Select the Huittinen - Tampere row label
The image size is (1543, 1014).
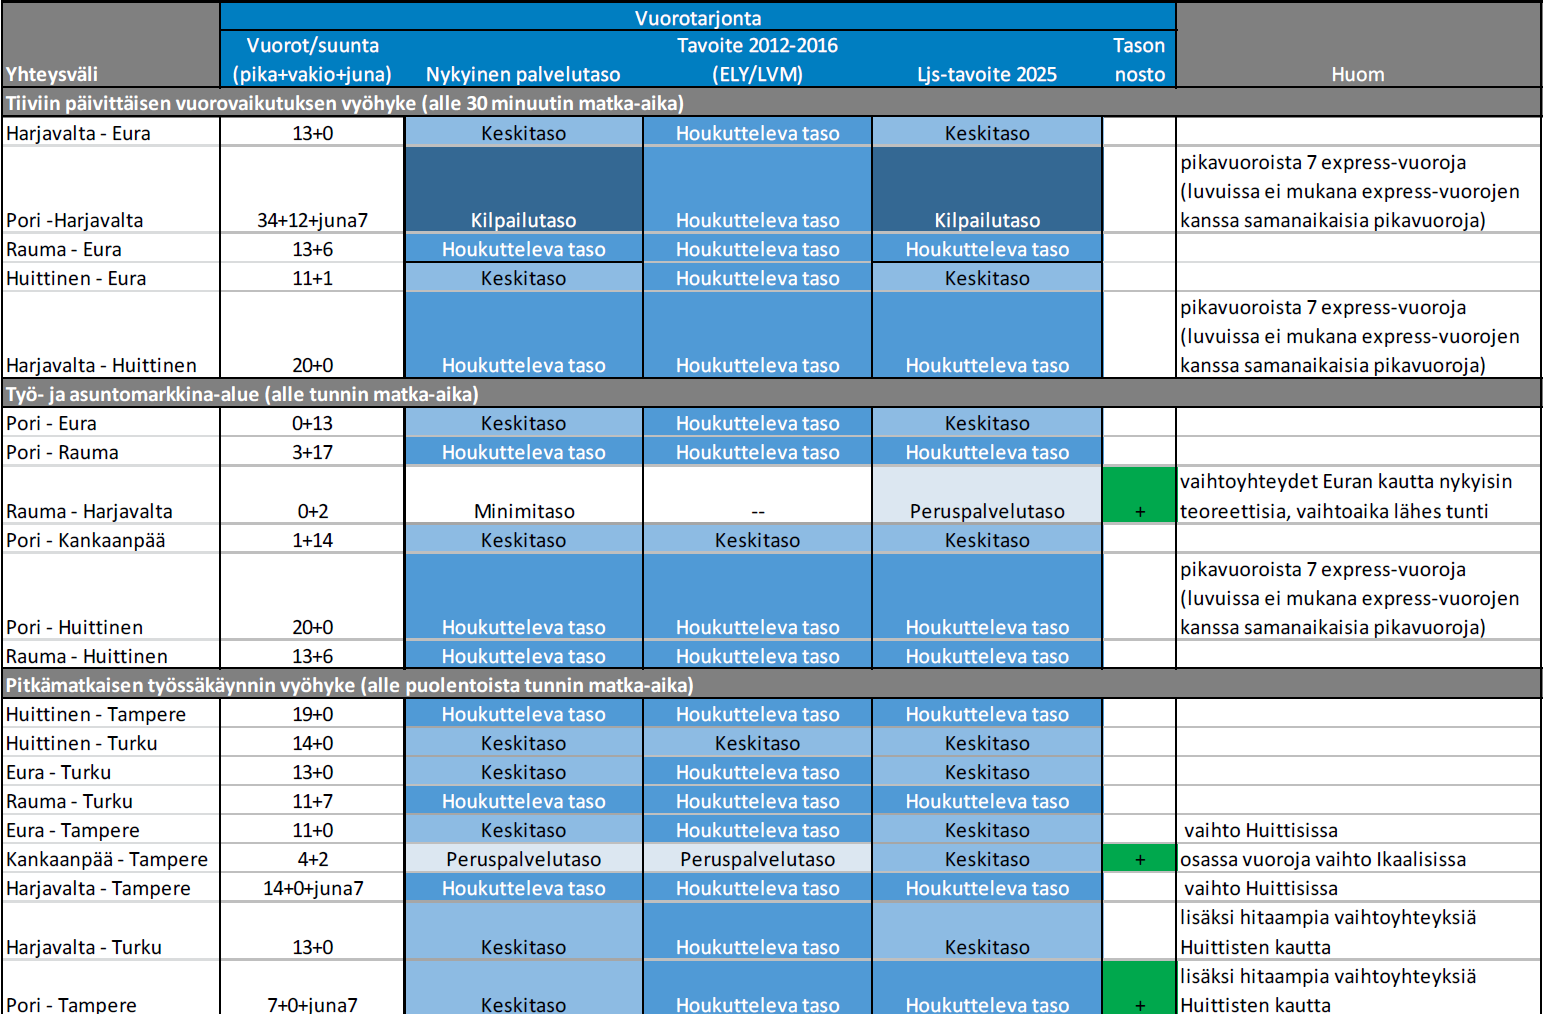(x=96, y=714)
